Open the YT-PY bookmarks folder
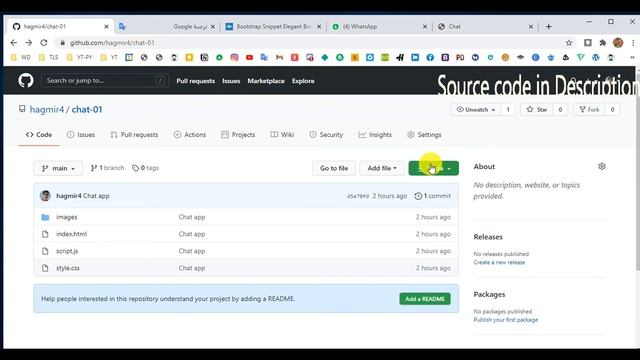 [80, 58]
